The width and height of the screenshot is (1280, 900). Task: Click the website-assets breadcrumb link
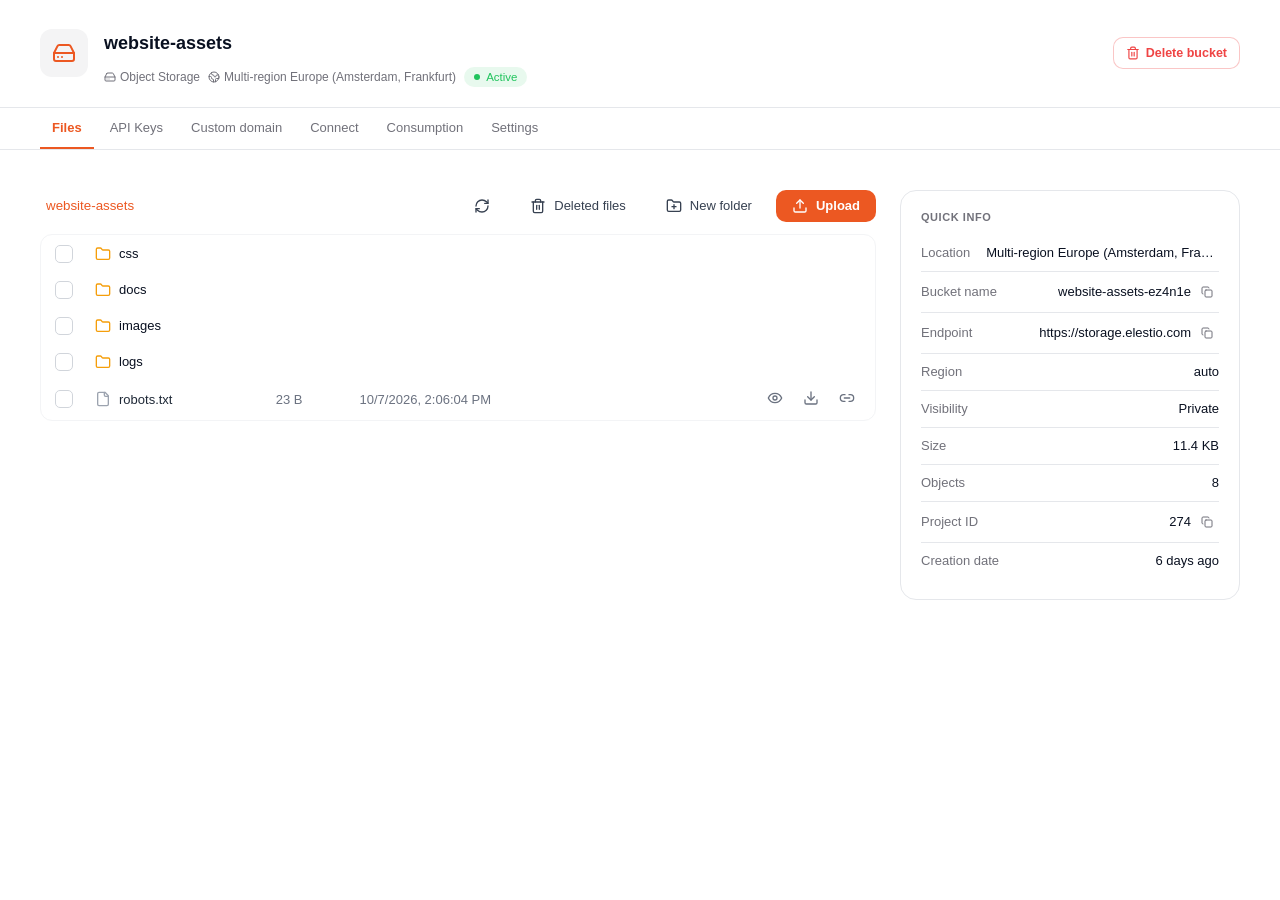[x=90, y=206]
